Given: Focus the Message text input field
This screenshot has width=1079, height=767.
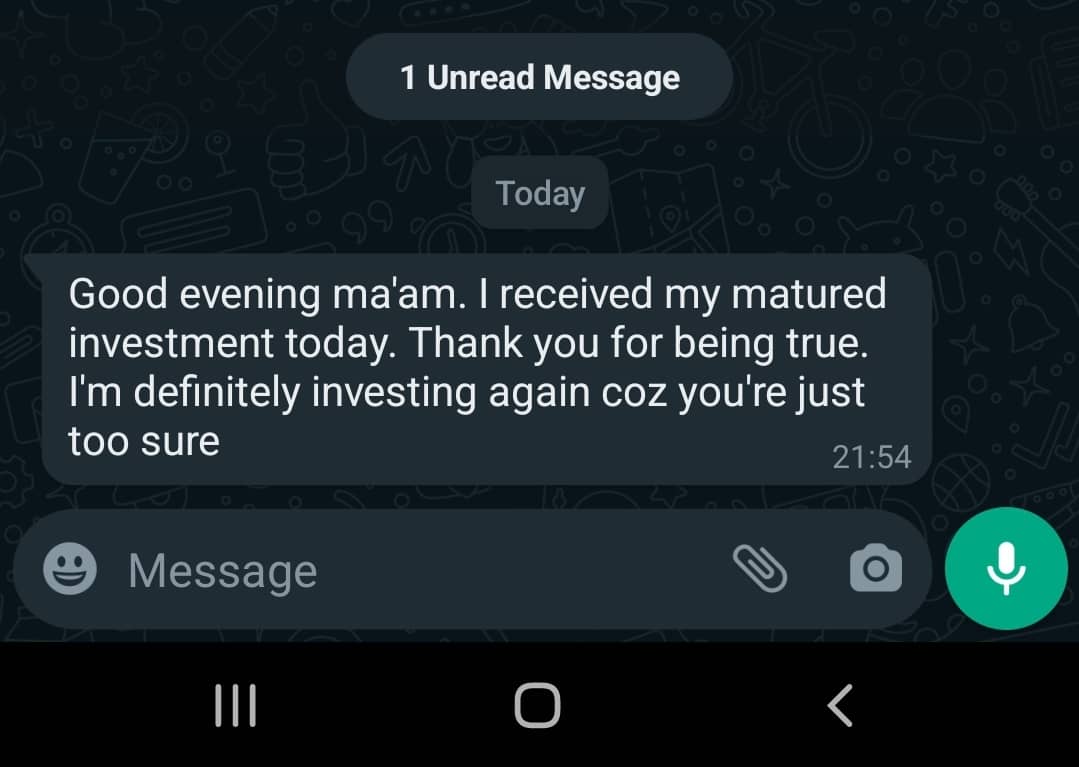Looking at the screenshot, I should tap(400, 571).
